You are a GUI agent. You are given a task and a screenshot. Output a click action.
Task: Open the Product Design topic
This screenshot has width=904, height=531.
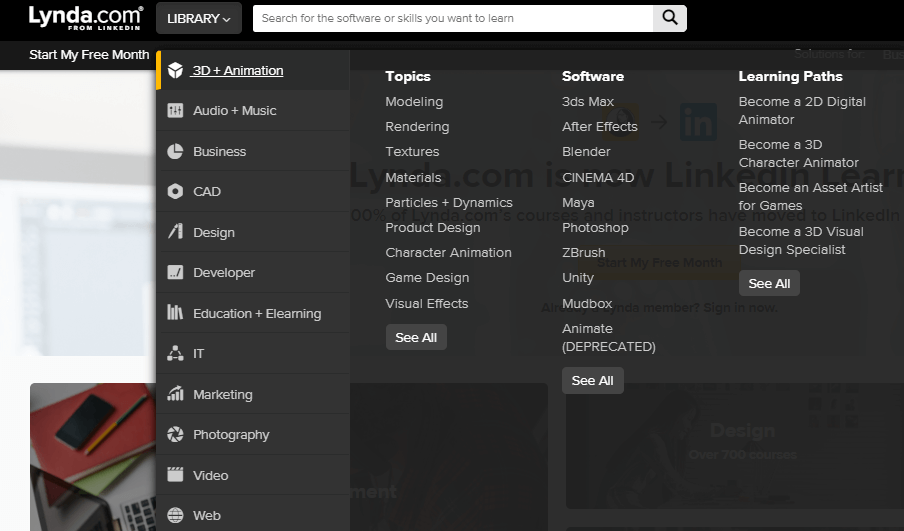432,228
